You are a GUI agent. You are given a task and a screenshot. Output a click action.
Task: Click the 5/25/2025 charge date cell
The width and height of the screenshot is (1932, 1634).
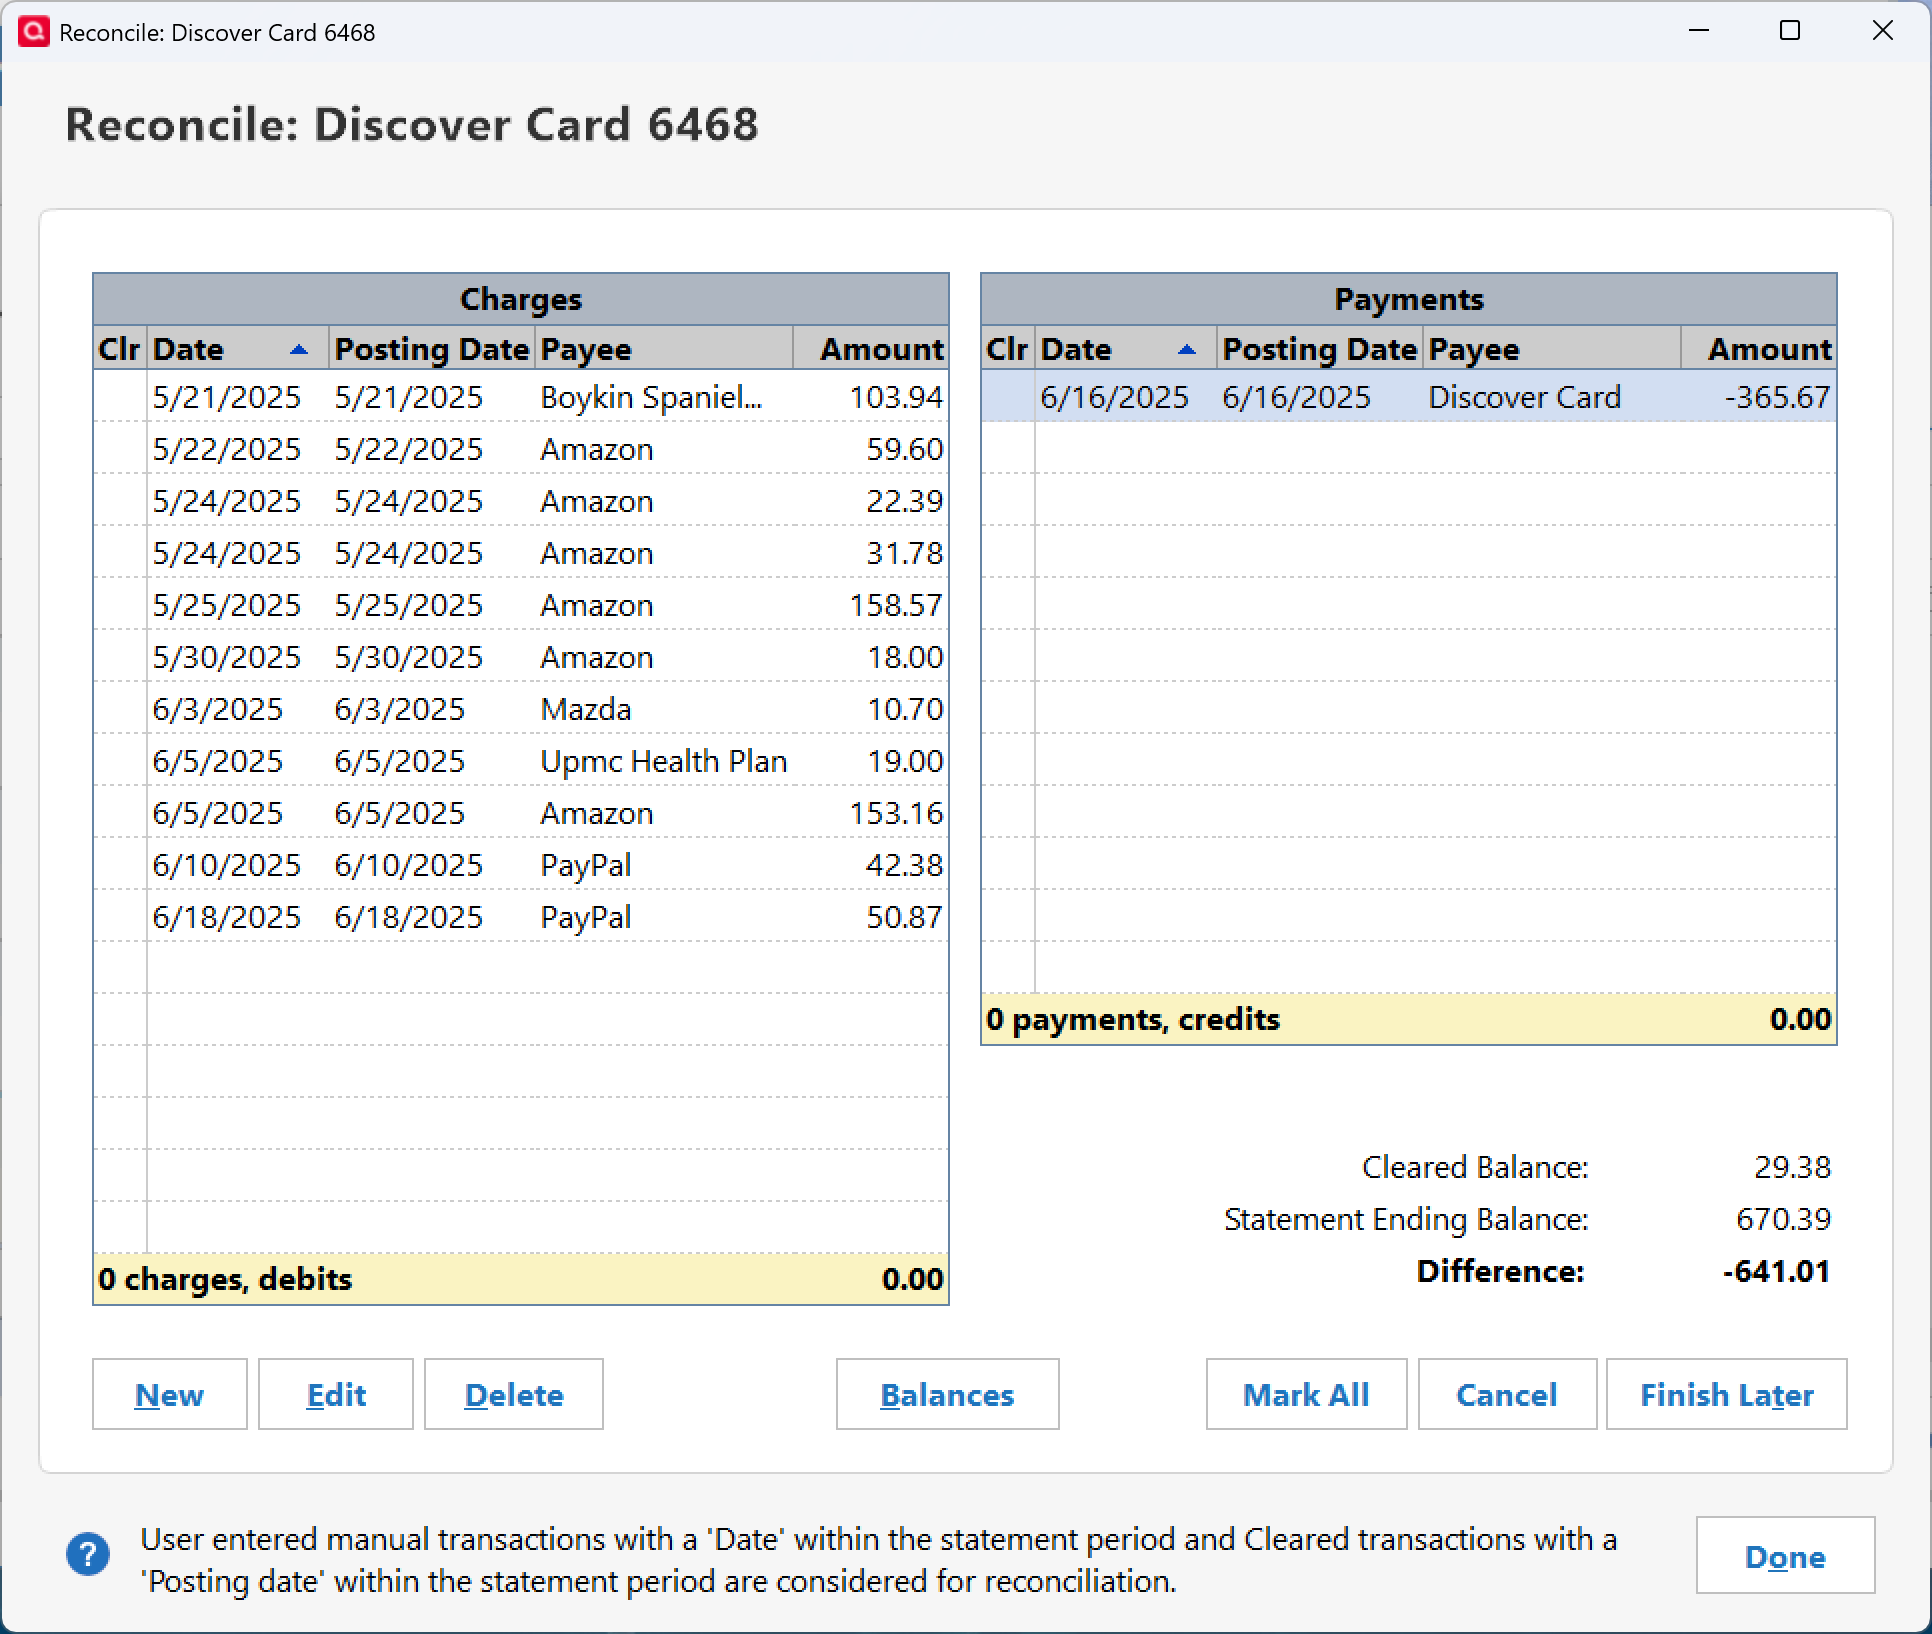point(227,605)
